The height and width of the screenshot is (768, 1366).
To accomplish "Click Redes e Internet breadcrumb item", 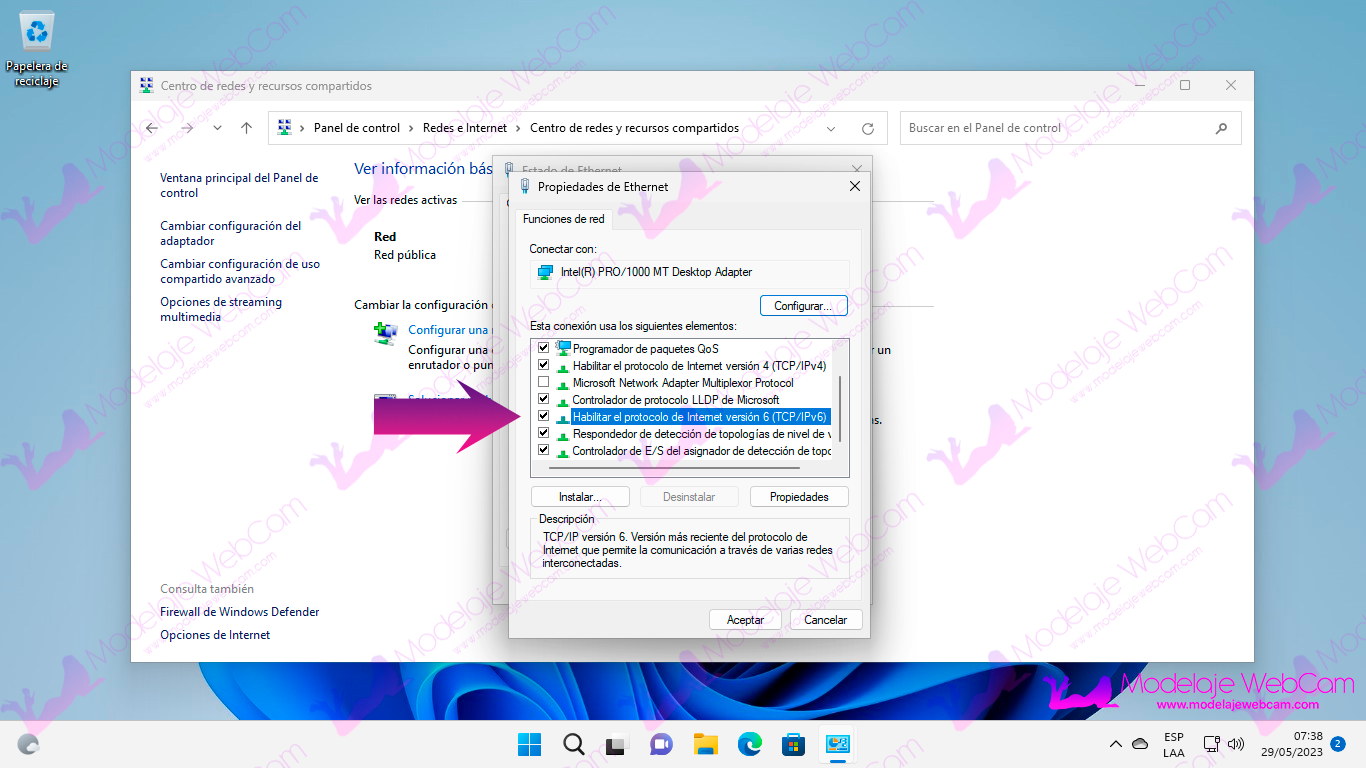I will [x=464, y=128].
